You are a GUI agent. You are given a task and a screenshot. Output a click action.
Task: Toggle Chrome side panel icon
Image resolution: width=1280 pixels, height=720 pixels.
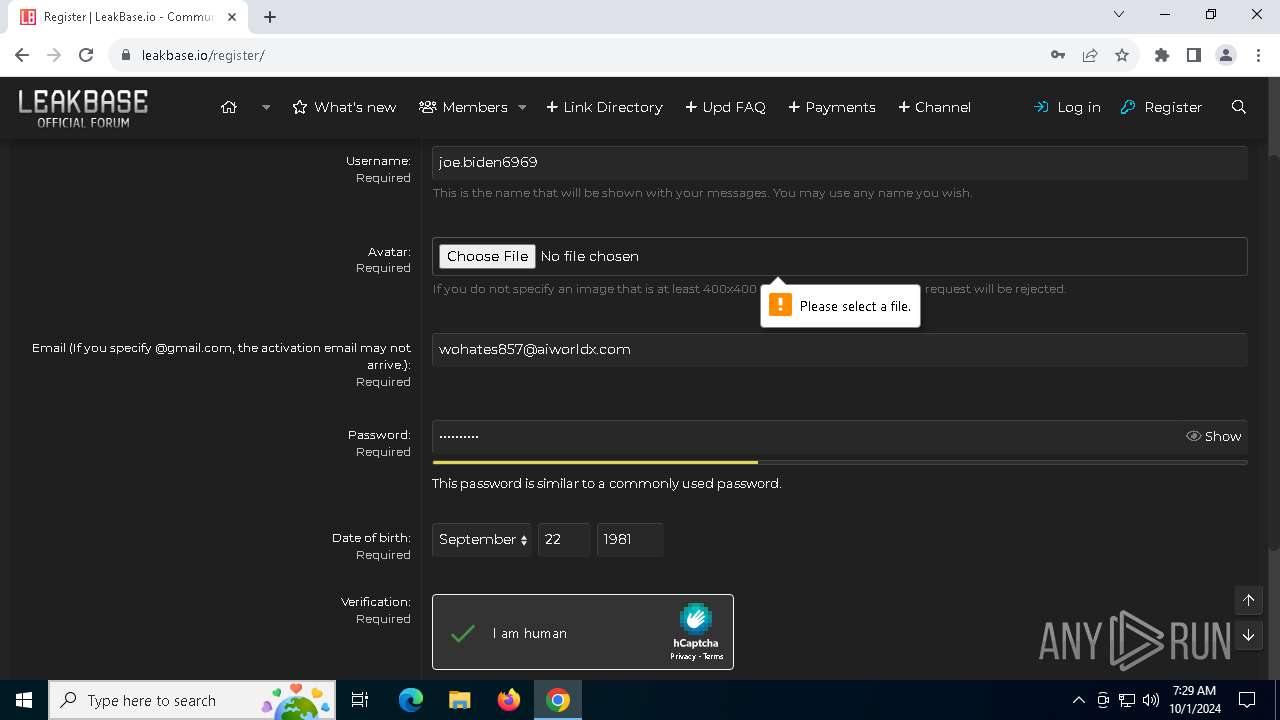(x=1194, y=55)
